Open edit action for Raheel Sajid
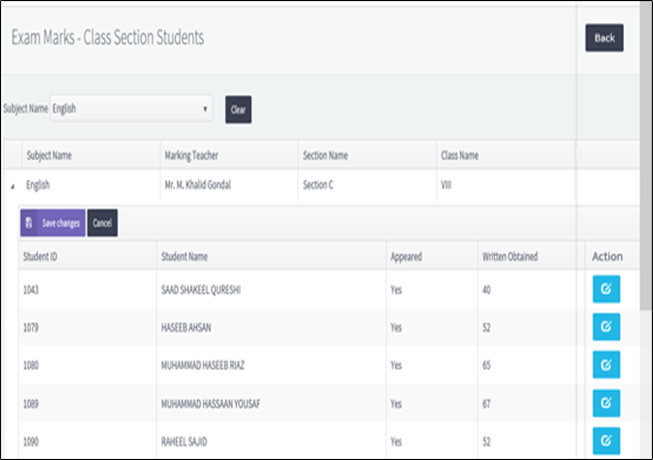Viewport: 653px width, 460px height. click(606, 438)
